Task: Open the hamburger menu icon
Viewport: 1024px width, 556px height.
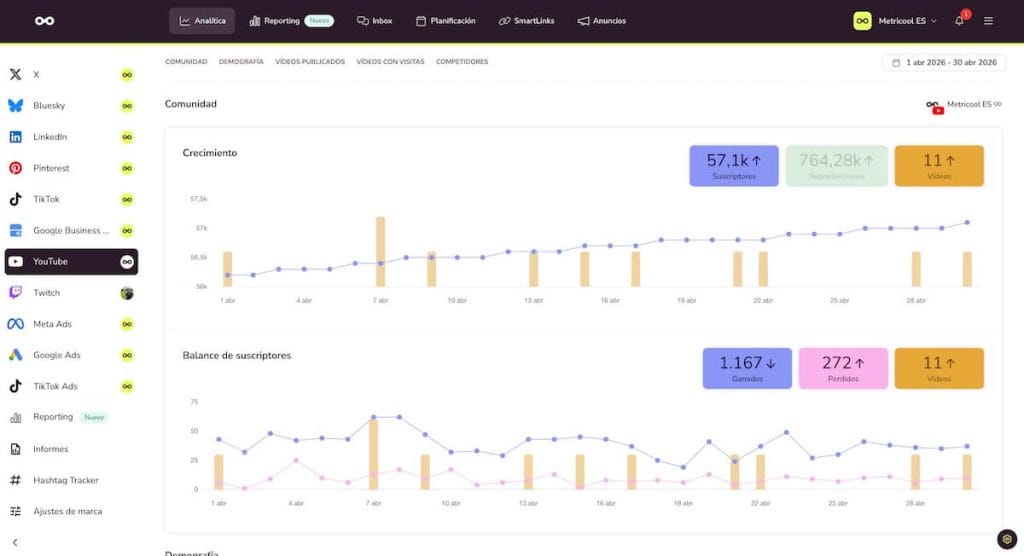Action: (x=988, y=21)
